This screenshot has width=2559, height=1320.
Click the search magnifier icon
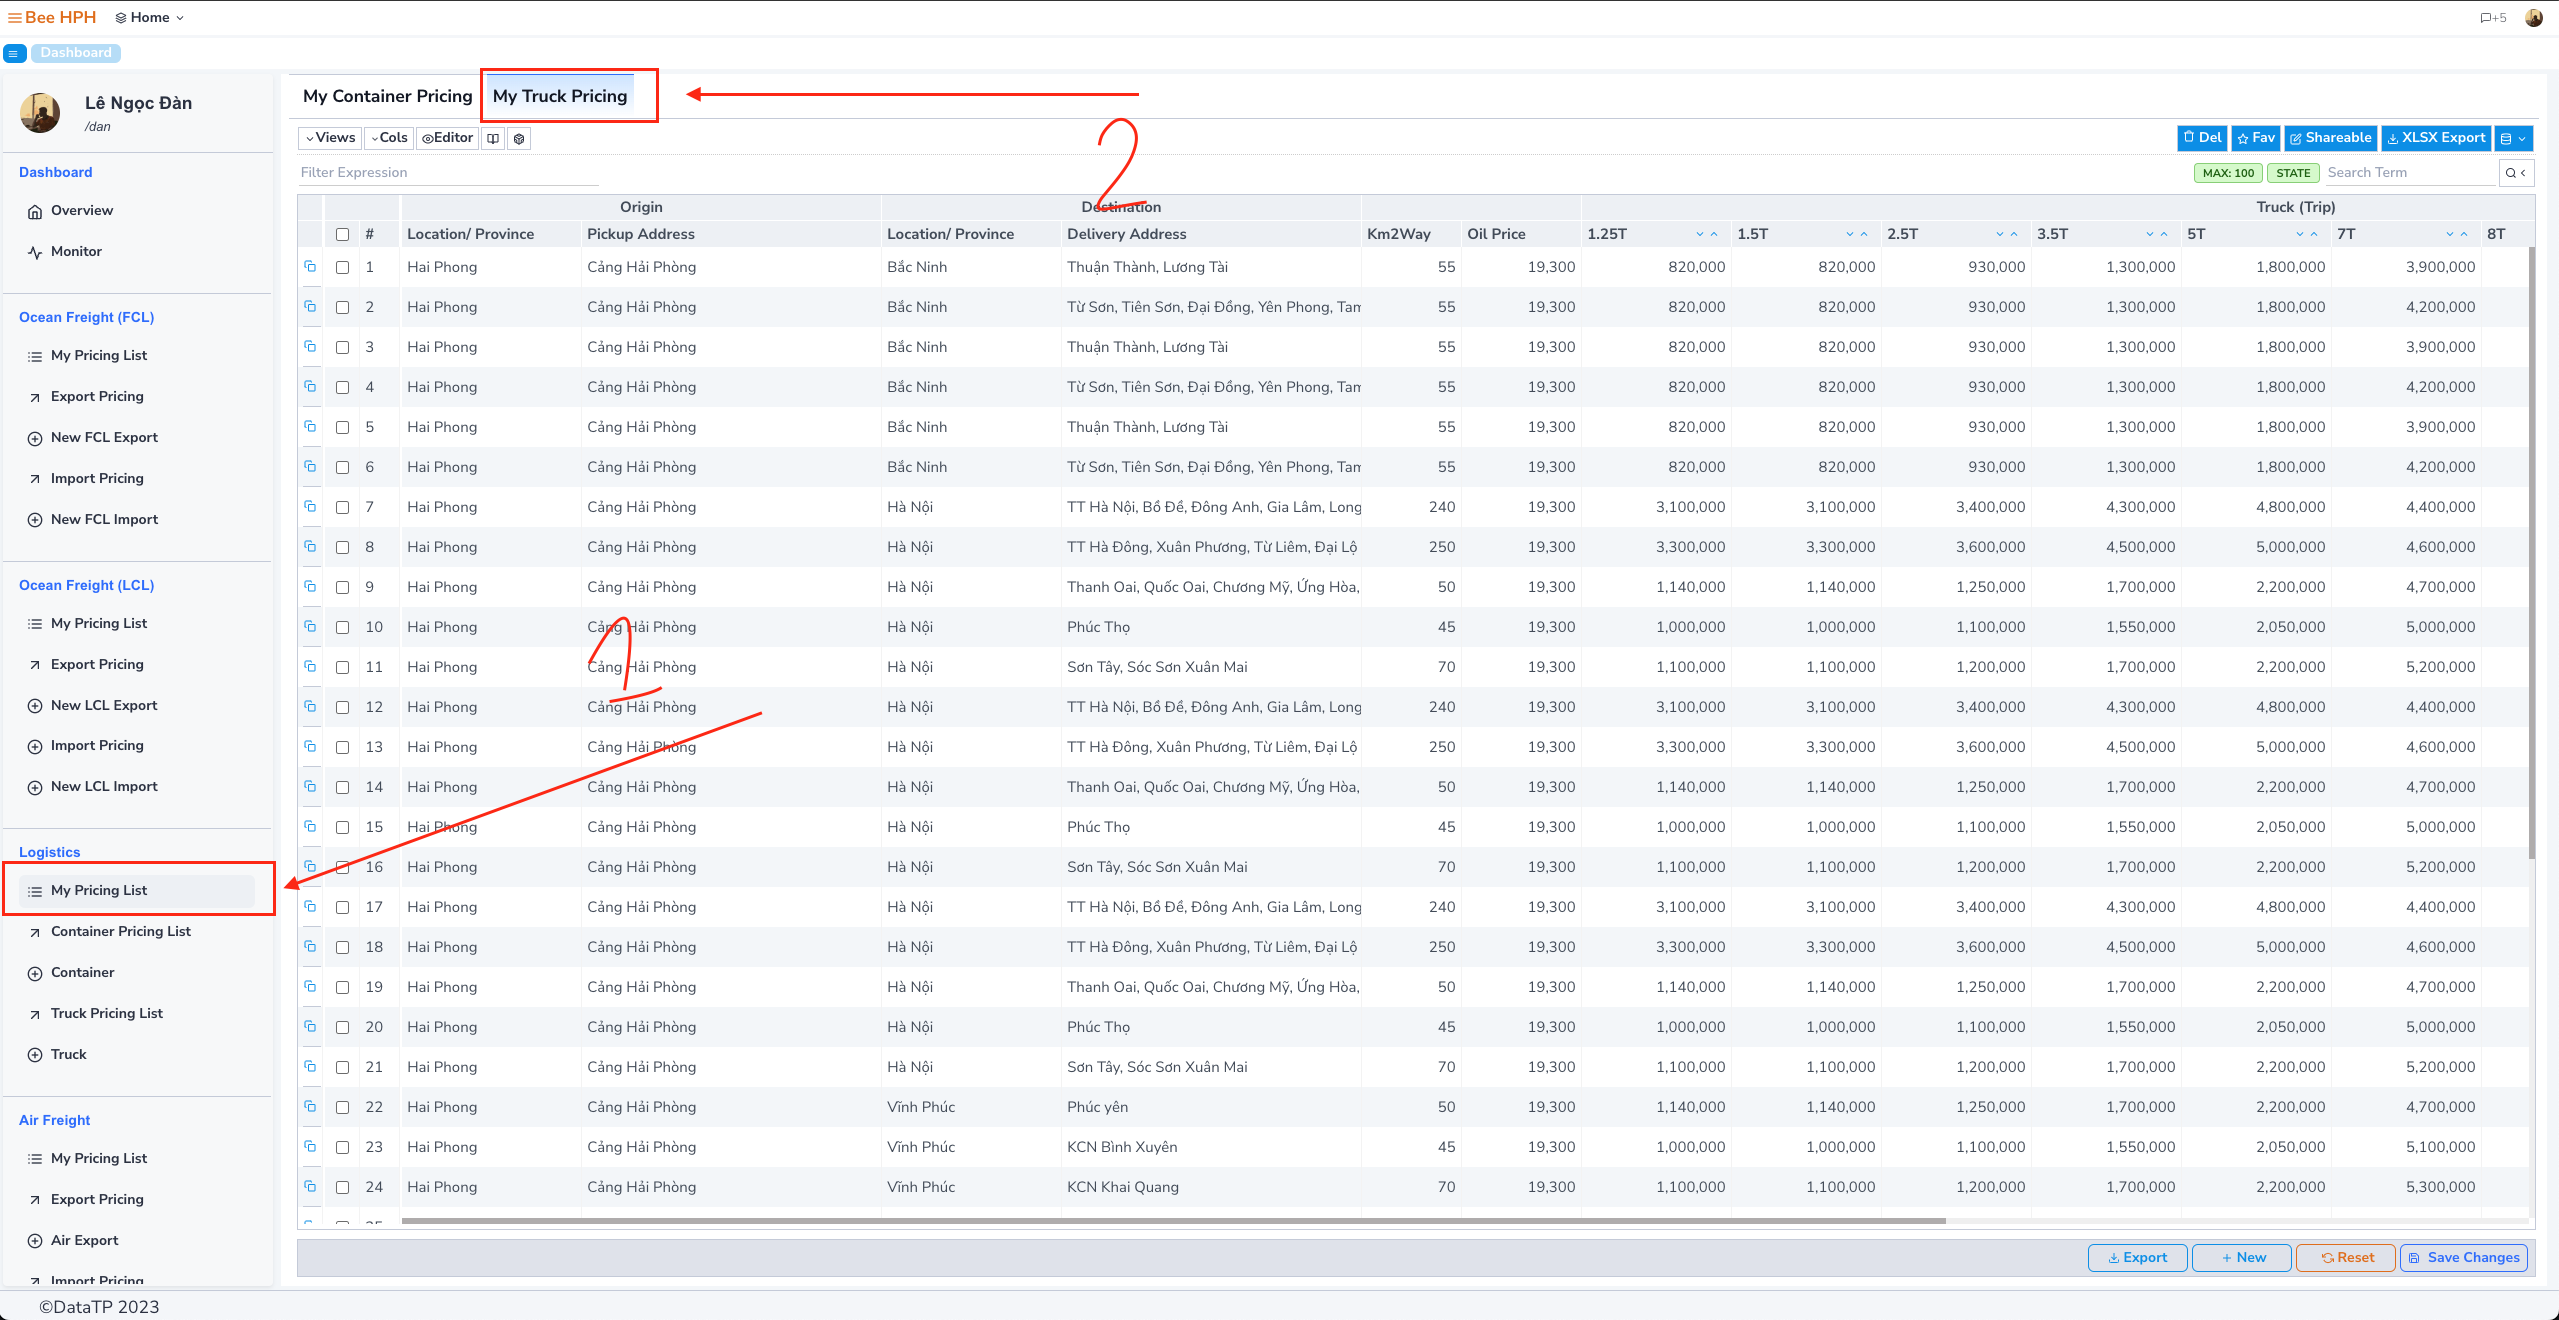(2510, 173)
